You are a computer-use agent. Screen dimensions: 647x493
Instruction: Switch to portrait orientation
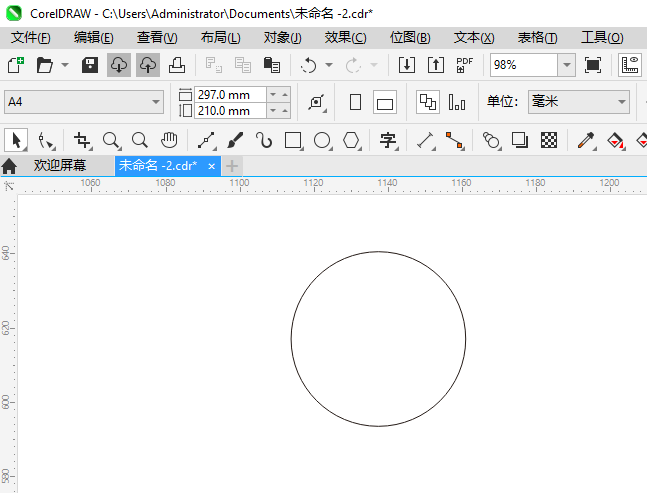pyautogui.click(x=355, y=102)
